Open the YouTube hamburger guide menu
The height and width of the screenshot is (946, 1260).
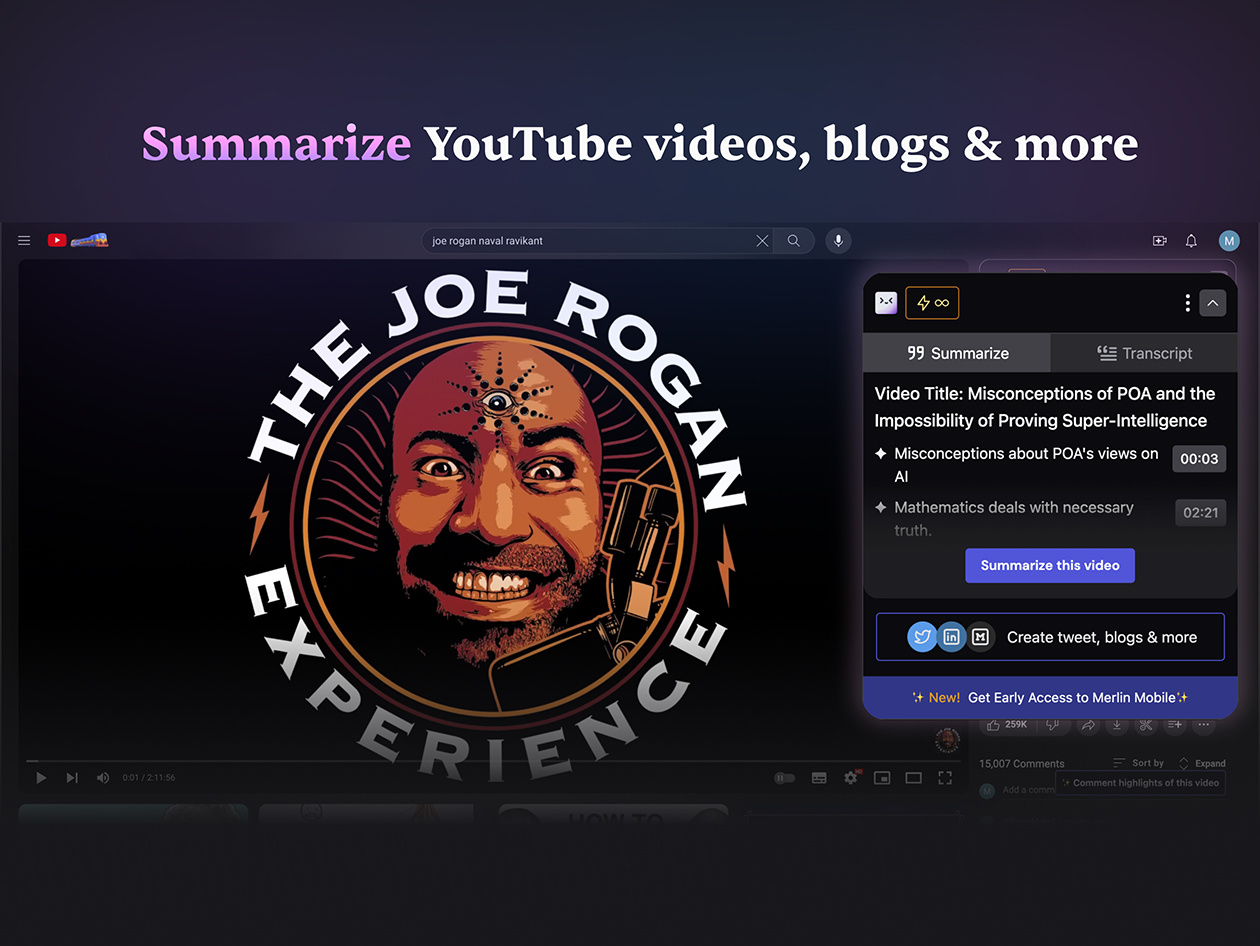point(24,240)
